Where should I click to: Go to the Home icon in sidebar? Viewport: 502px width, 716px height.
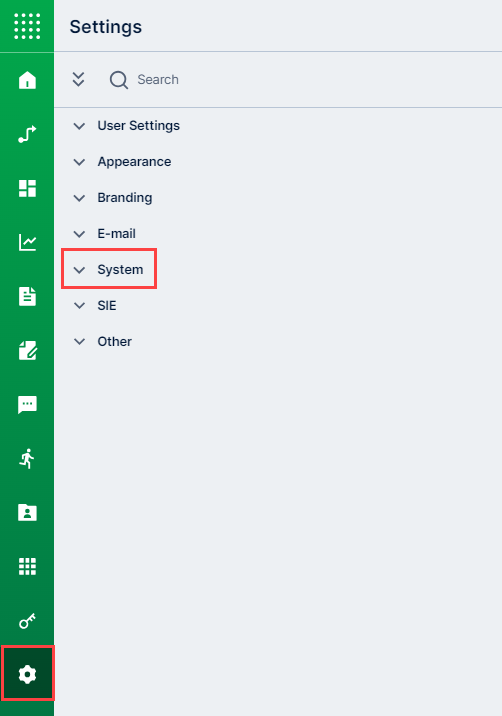27,80
